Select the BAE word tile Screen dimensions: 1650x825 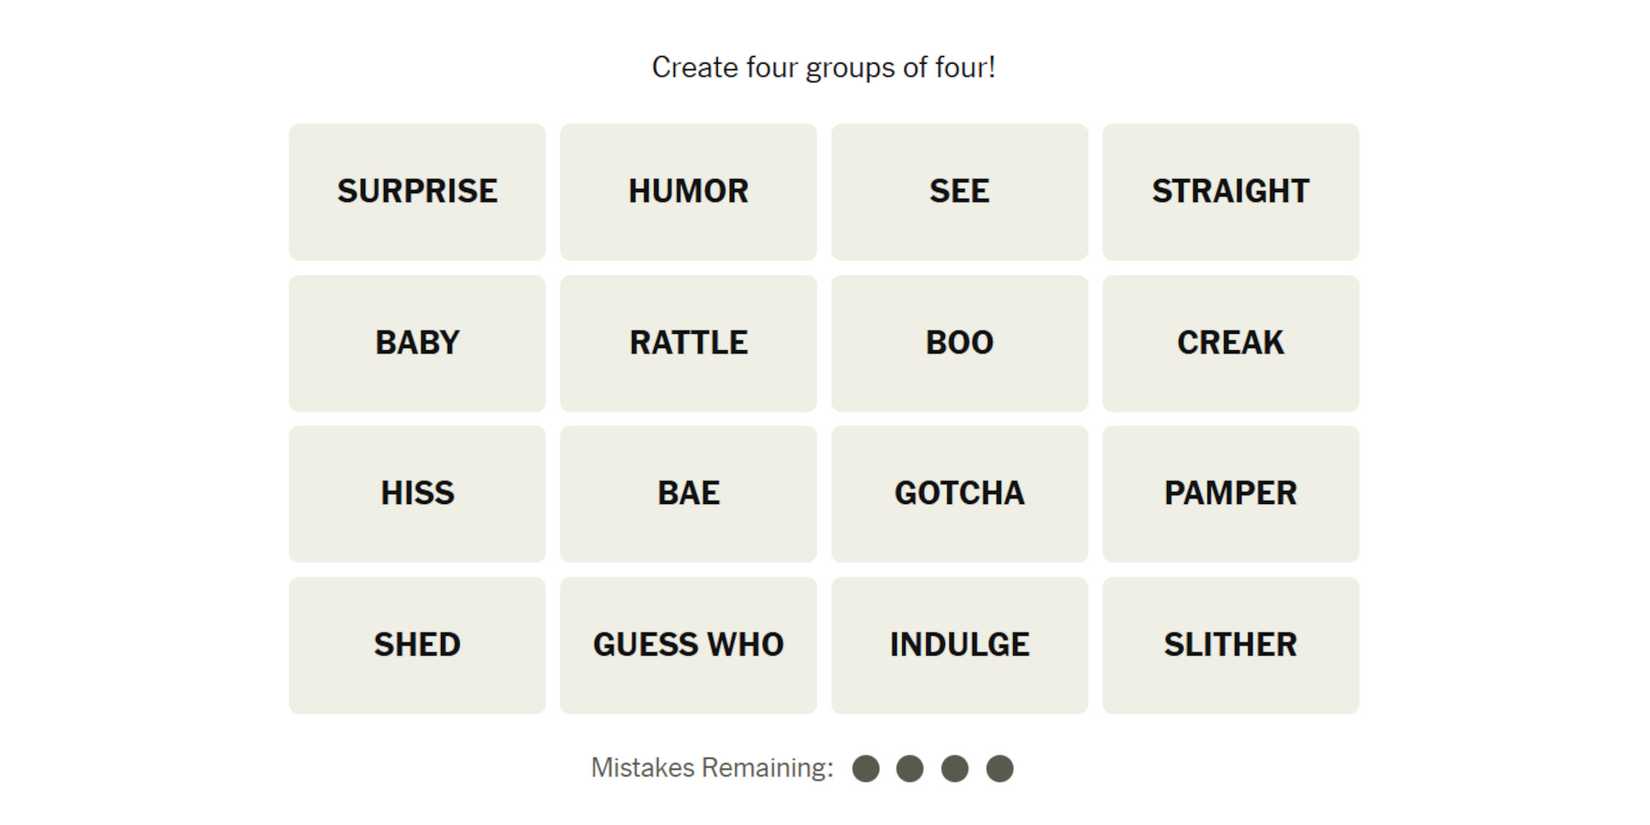[x=688, y=494]
